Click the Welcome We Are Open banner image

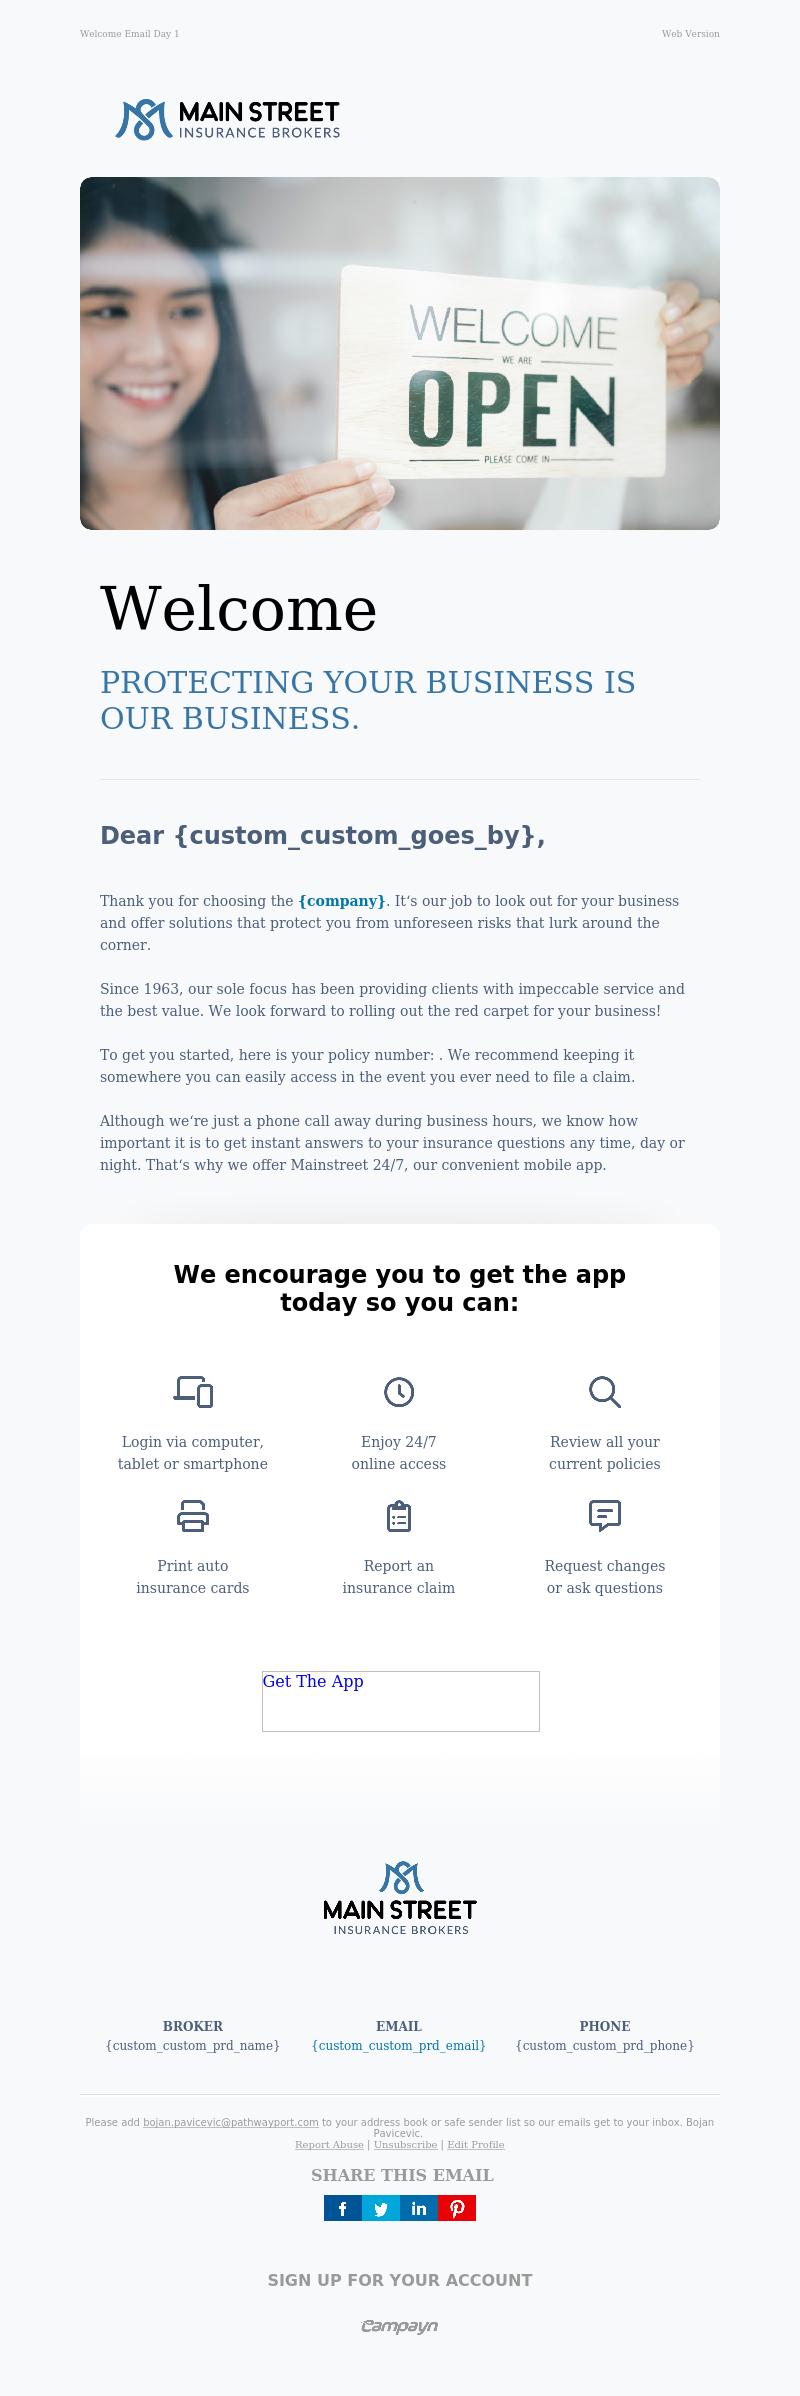point(400,353)
